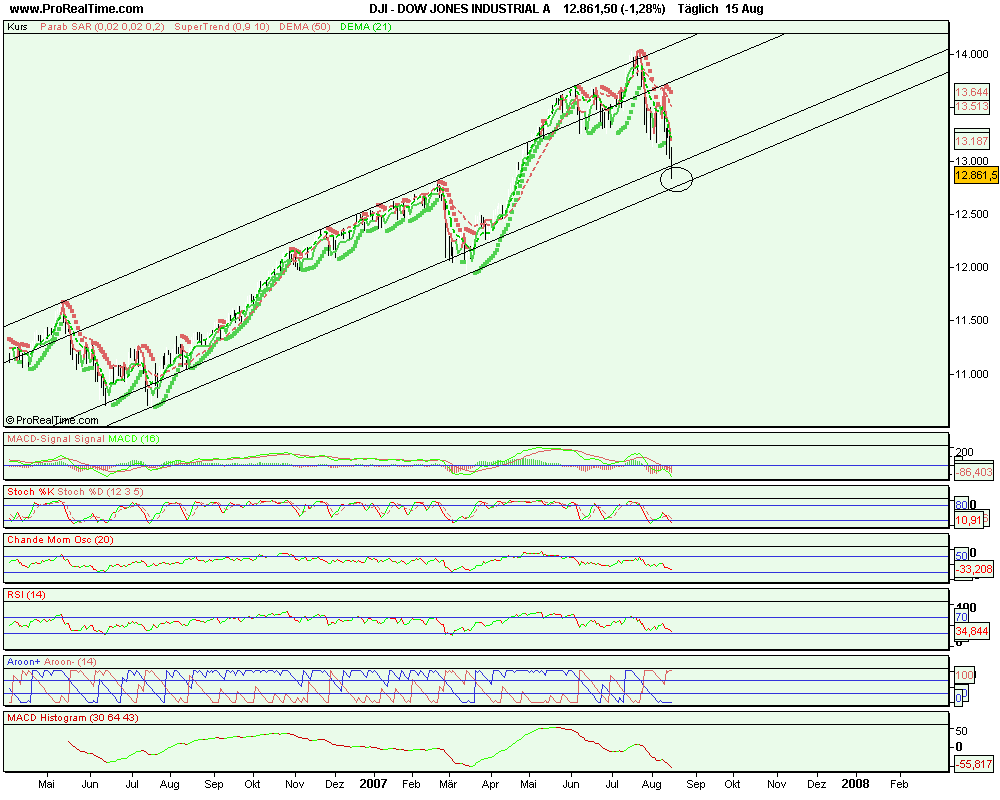Click the 14.000 price axis label

coord(971,54)
